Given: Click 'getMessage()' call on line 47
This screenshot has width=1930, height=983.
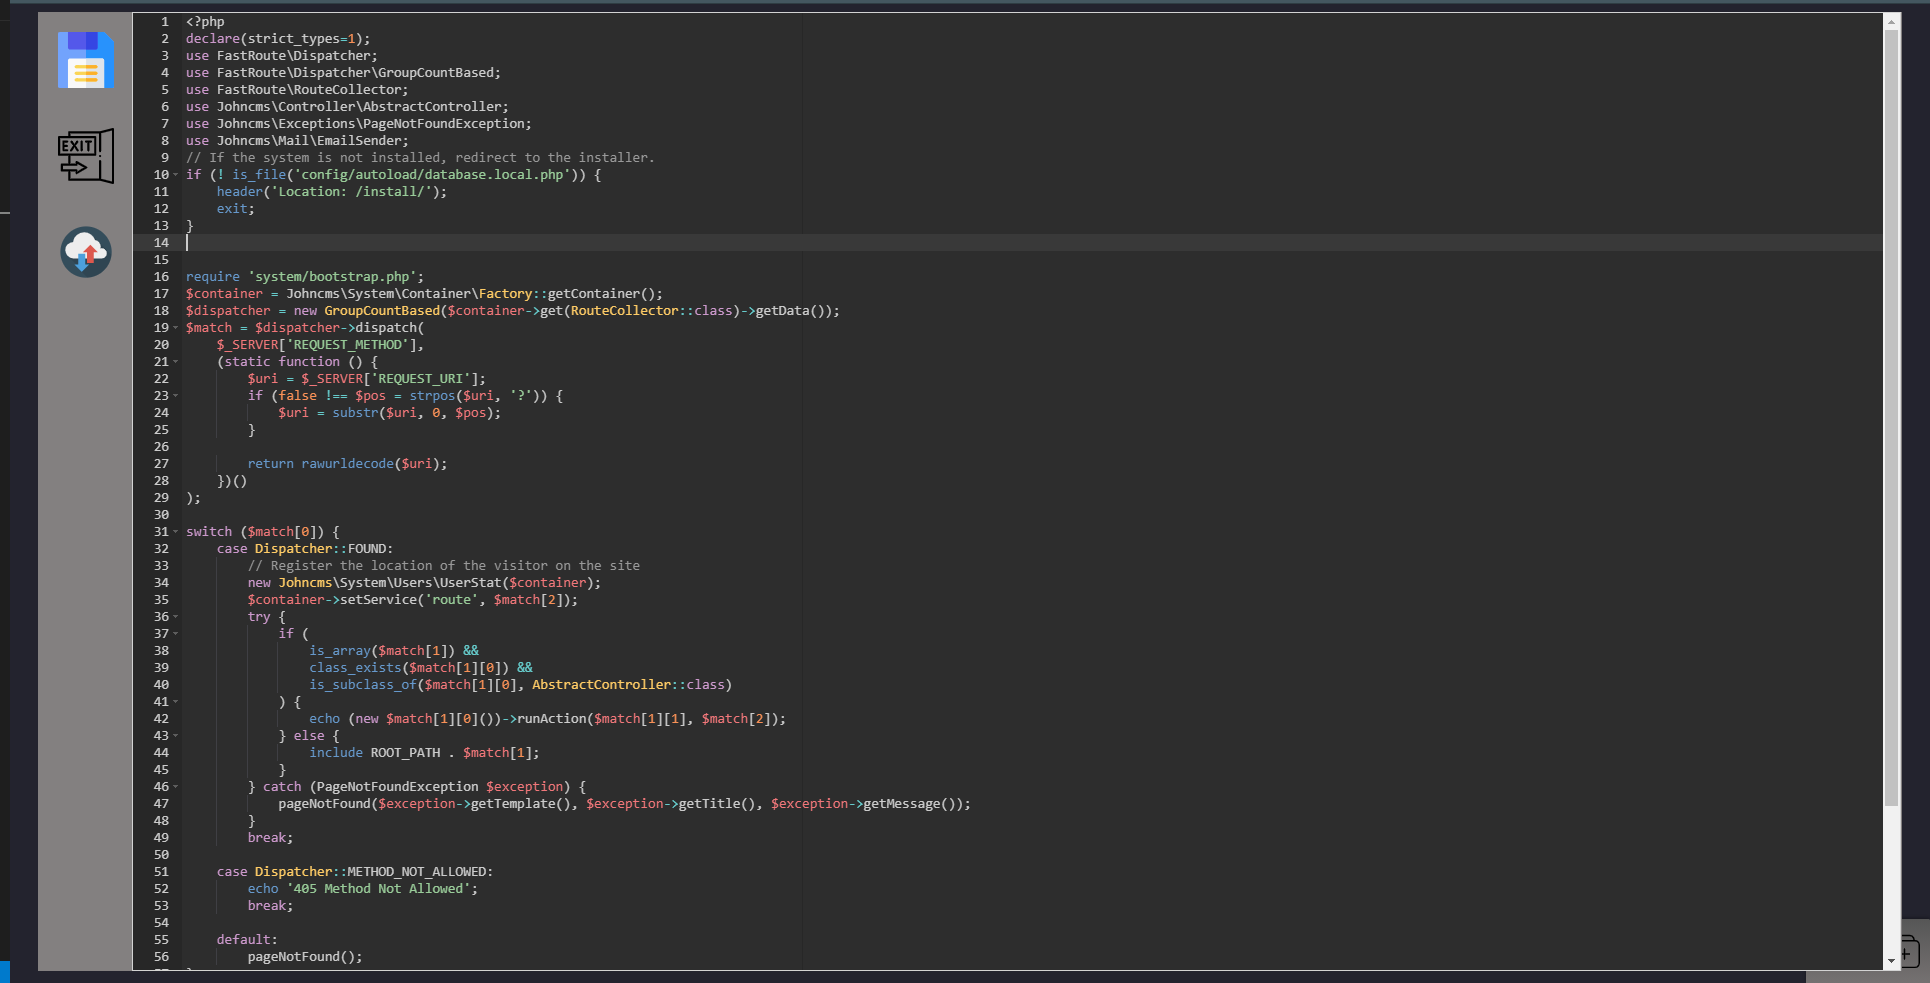Looking at the screenshot, I should [x=909, y=804].
